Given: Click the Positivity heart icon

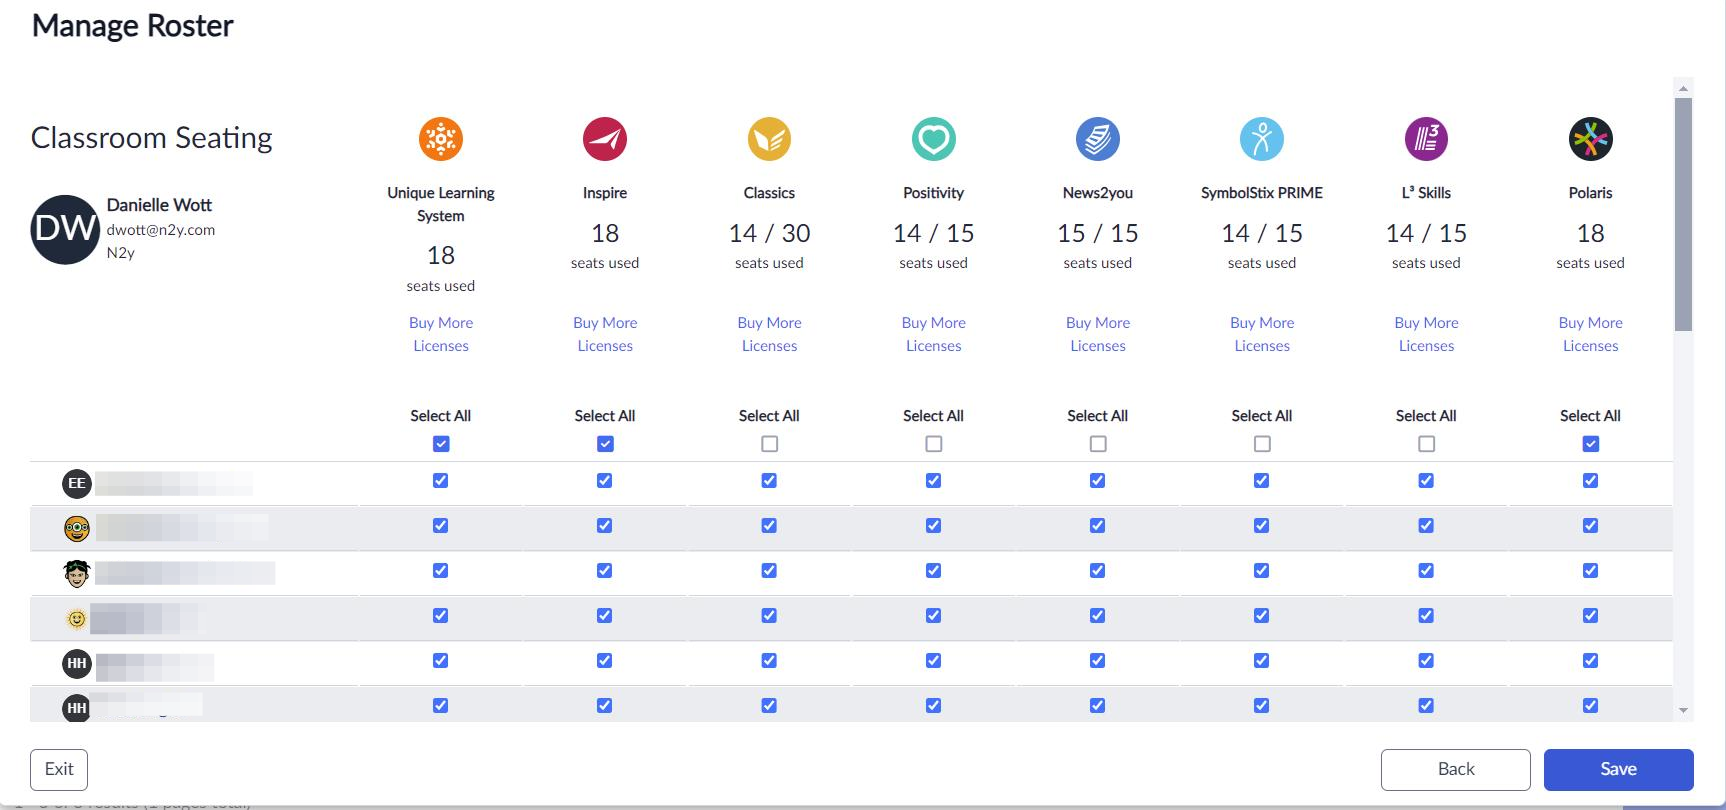Looking at the screenshot, I should click(x=933, y=139).
